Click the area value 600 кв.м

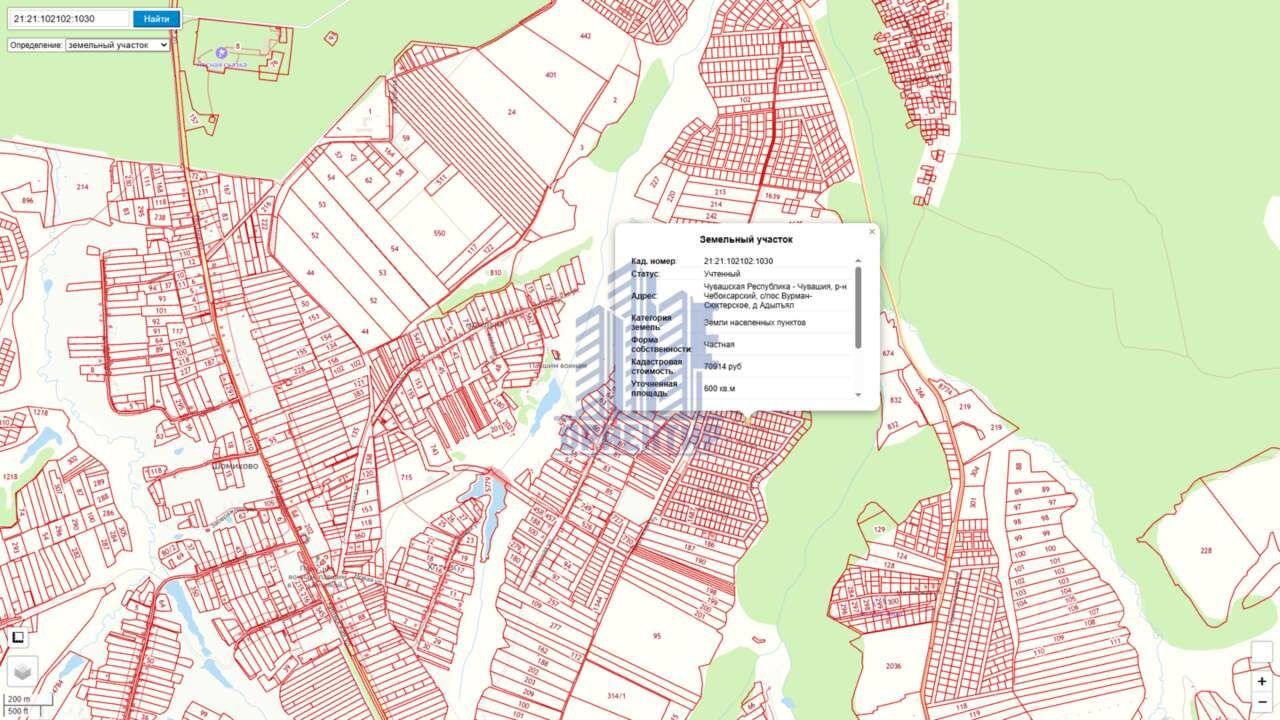coord(720,388)
